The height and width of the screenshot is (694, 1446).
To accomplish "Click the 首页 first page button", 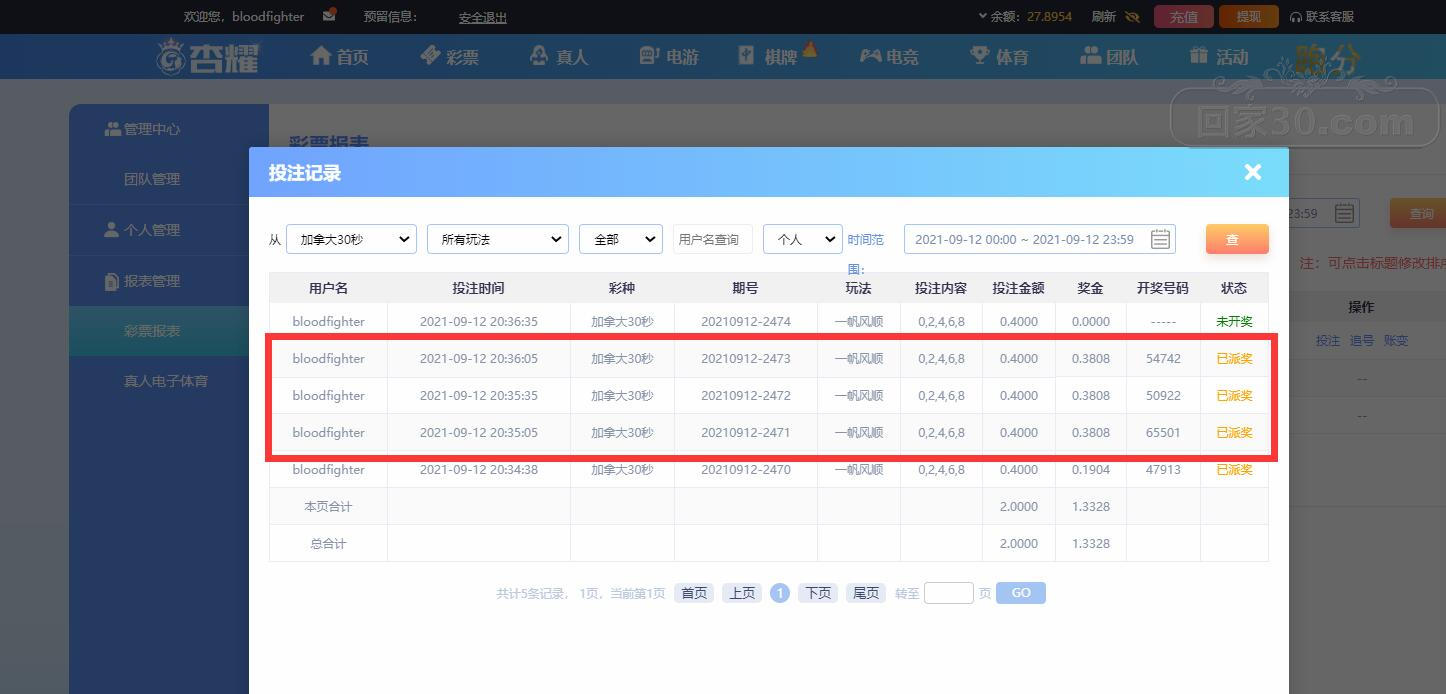I will 694,593.
